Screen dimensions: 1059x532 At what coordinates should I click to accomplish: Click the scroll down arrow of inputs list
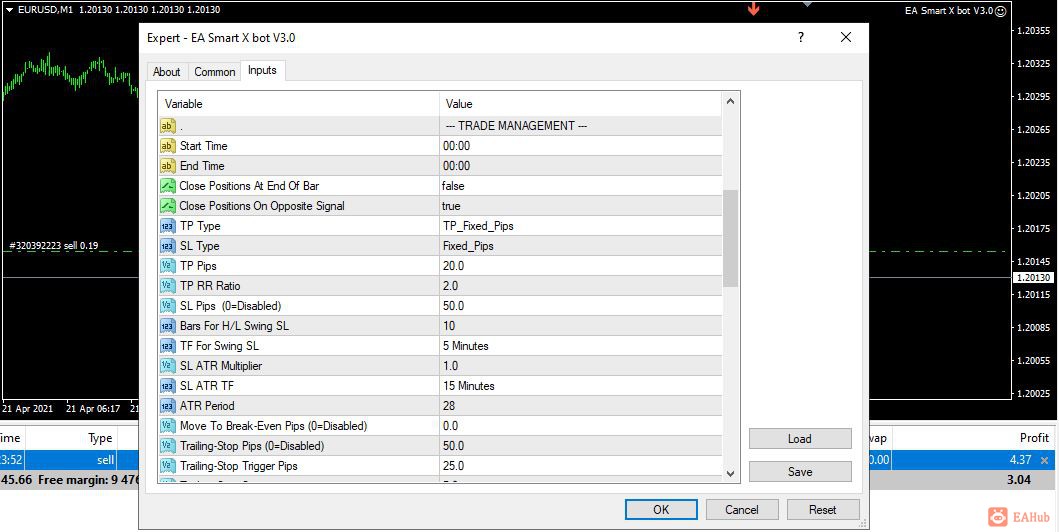730,474
